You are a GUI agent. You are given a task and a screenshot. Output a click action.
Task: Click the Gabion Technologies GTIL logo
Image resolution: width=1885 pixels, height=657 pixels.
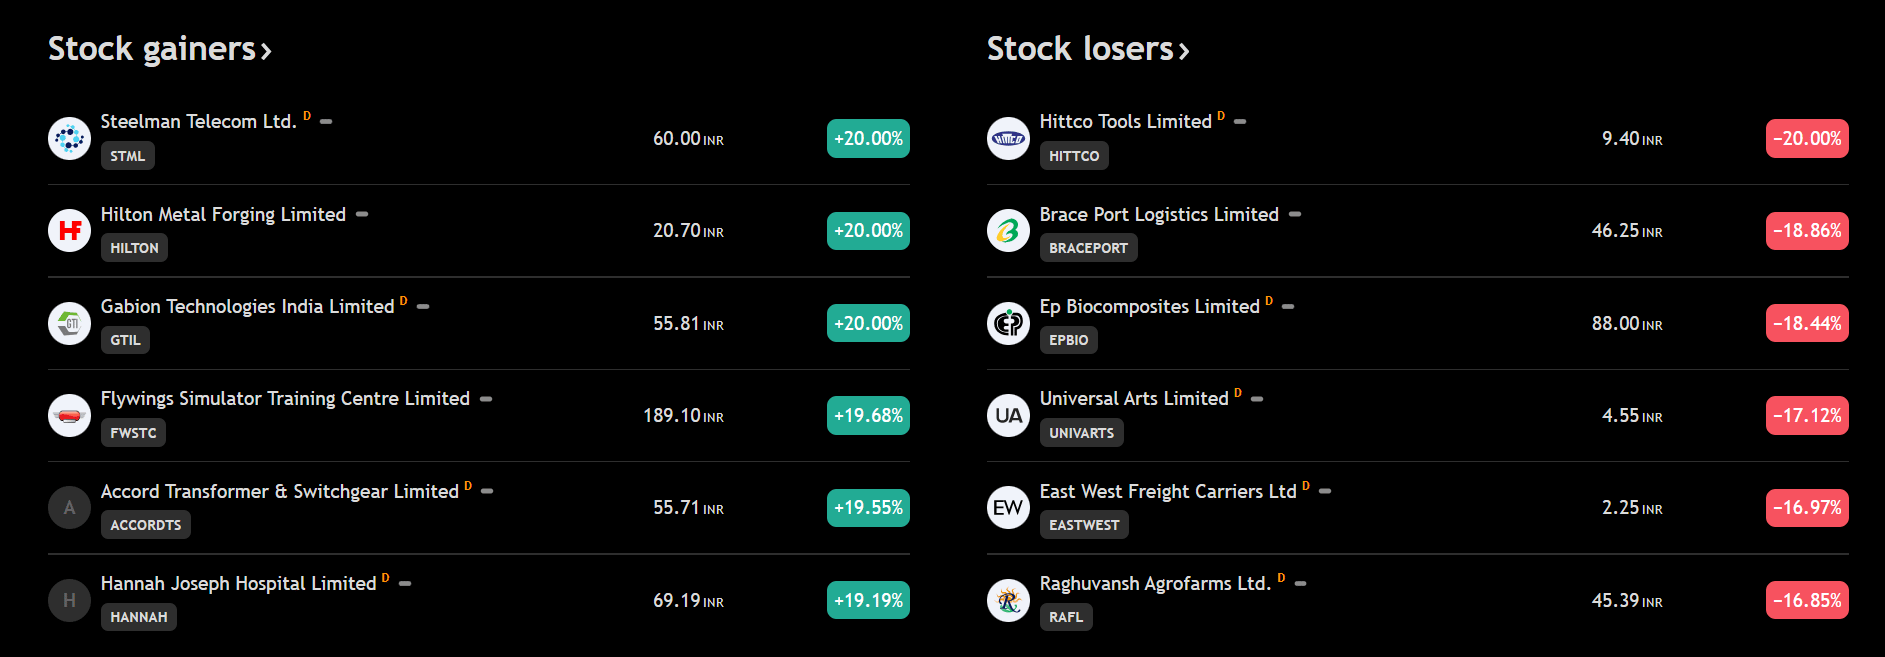[69, 323]
